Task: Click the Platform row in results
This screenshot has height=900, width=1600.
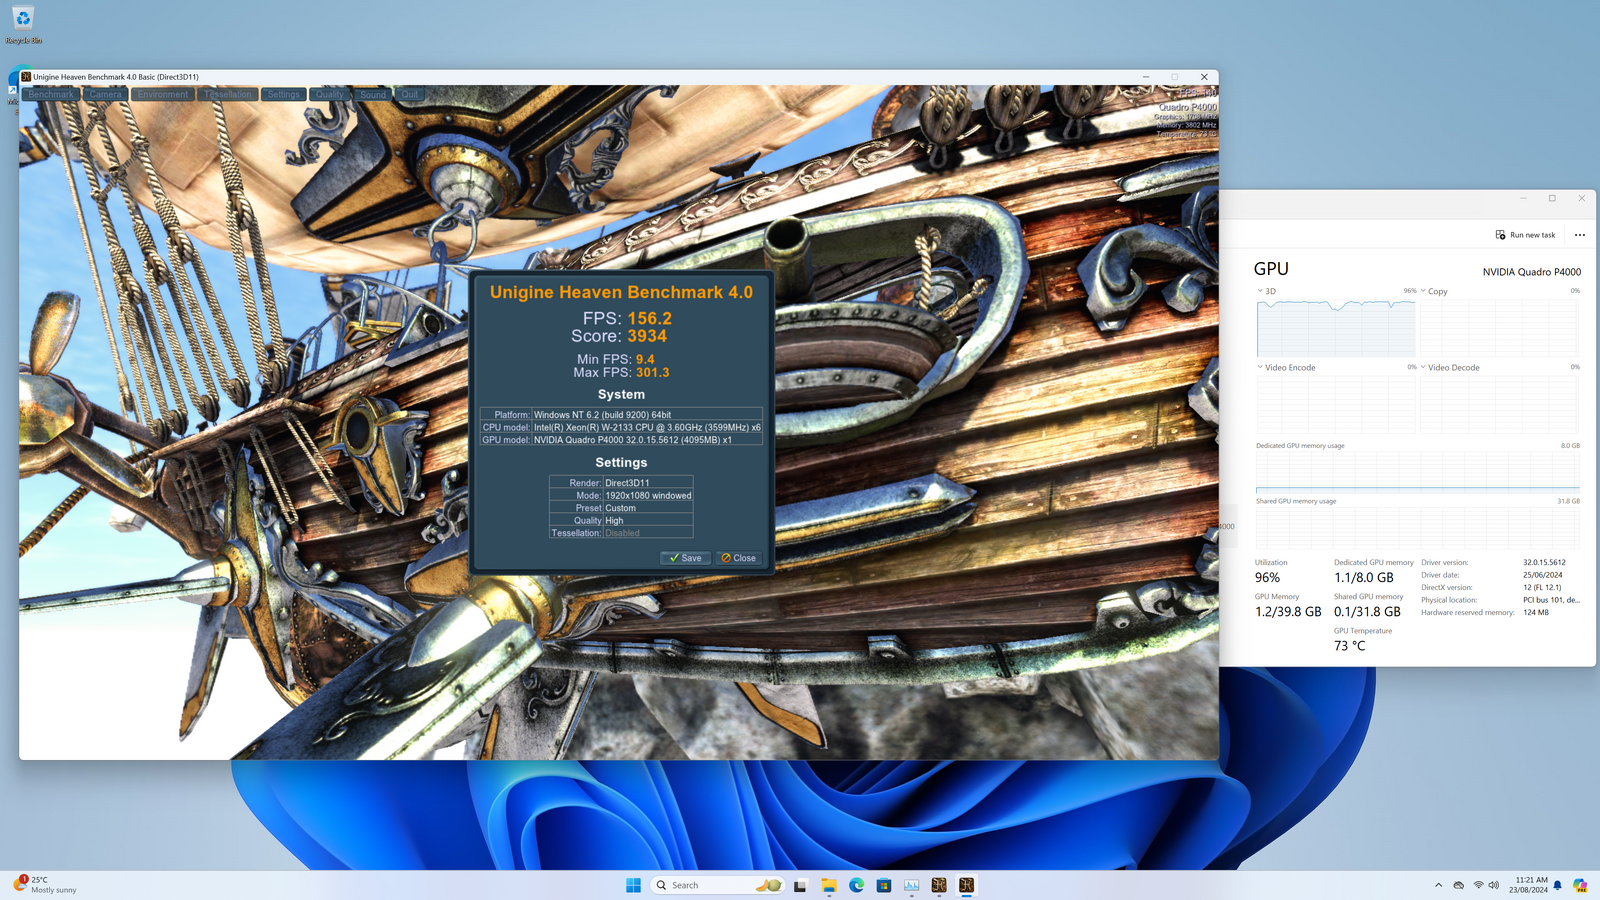Action: pyautogui.click(x=621, y=414)
